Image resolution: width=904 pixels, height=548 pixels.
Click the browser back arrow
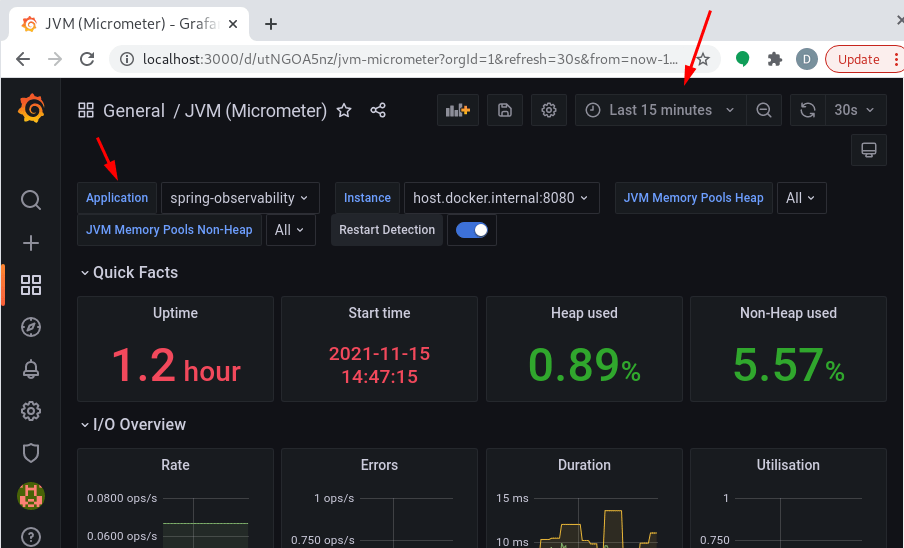(23, 59)
